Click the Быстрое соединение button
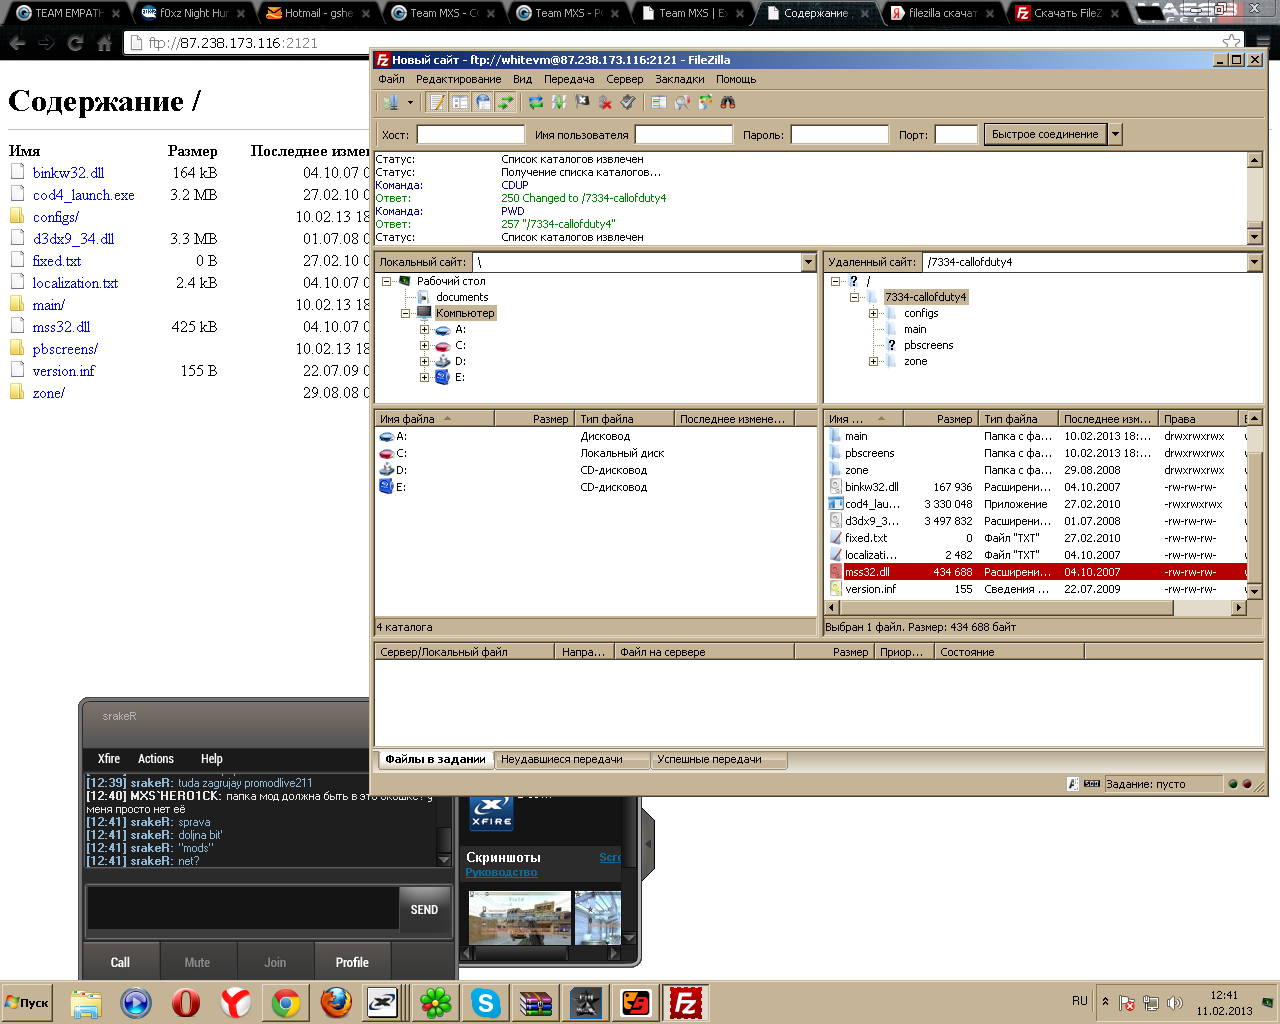 coord(1045,134)
